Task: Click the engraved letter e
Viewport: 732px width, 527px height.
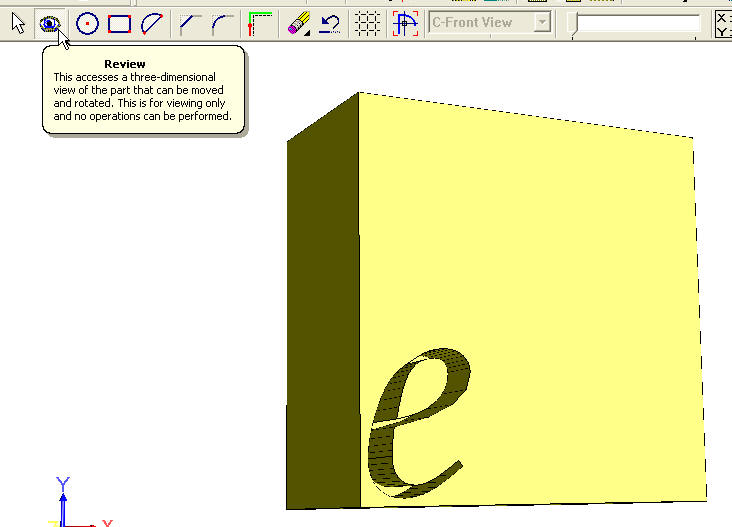Action: (419, 423)
